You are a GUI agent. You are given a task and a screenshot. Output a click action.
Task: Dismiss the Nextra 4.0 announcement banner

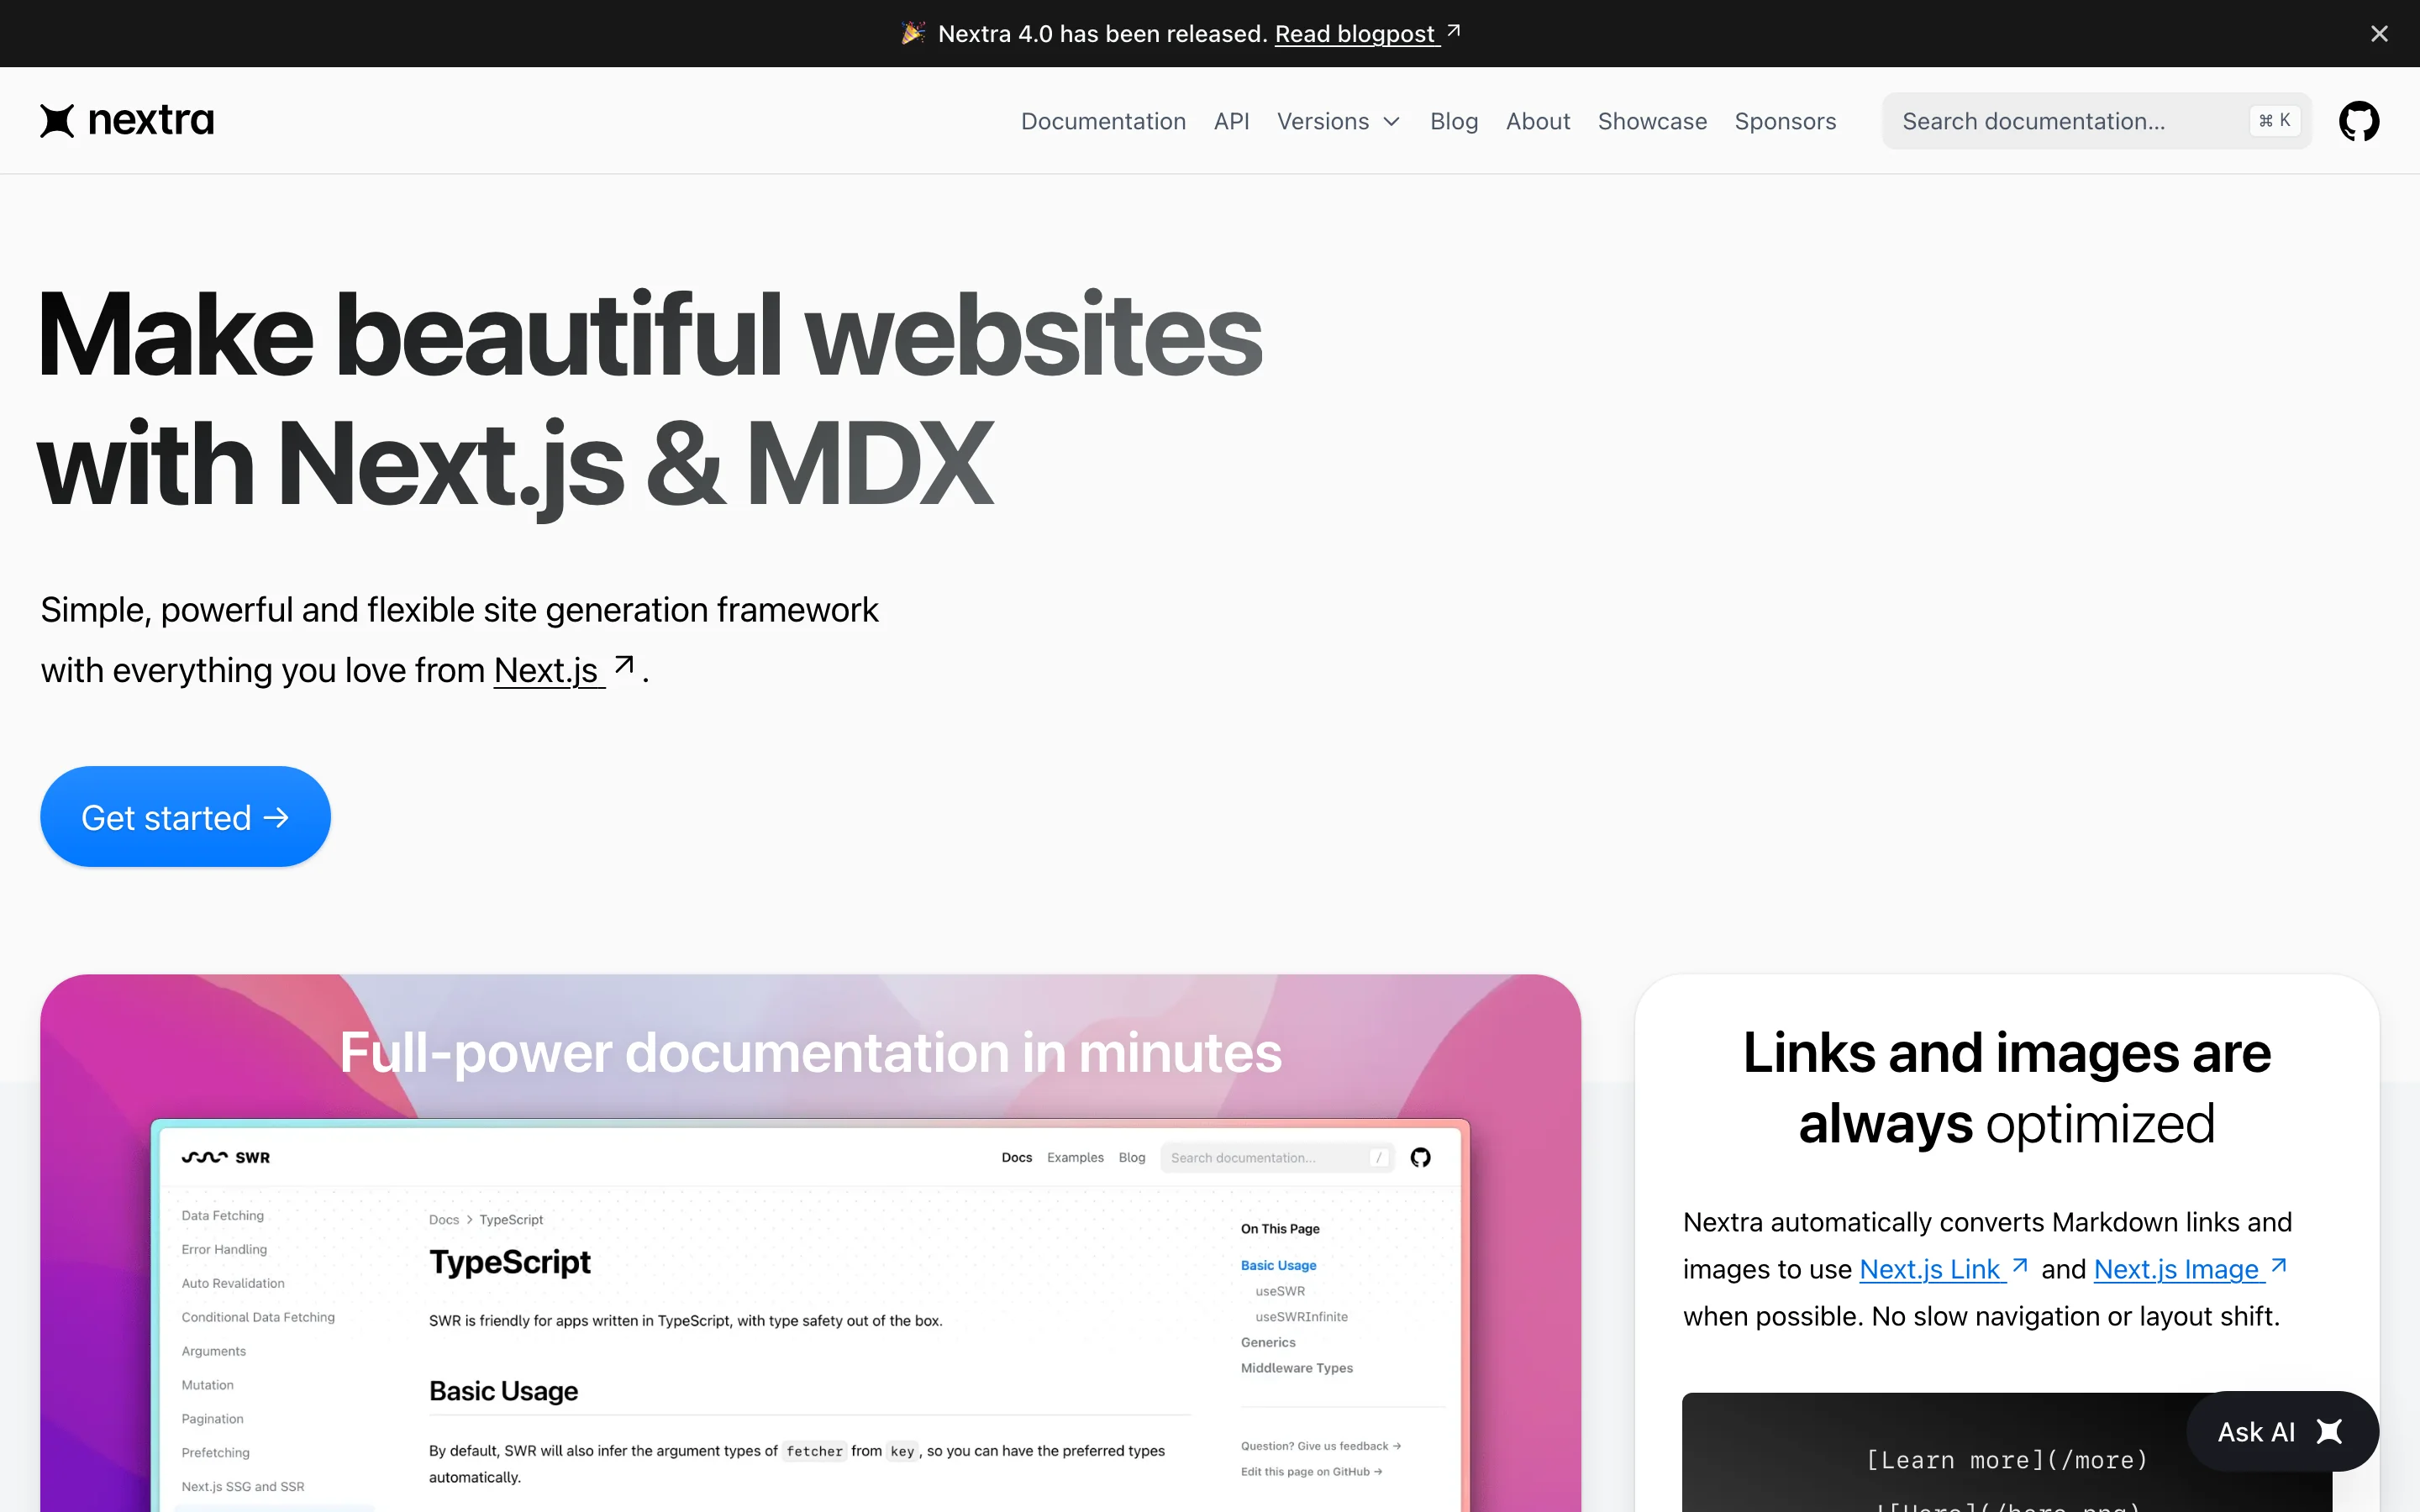pyautogui.click(x=2379, y=33)
